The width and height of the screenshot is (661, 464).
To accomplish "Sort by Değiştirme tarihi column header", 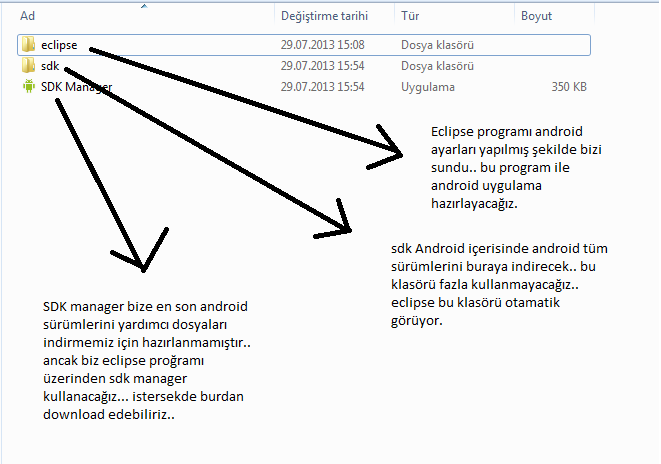I will [x=324, y=16].
